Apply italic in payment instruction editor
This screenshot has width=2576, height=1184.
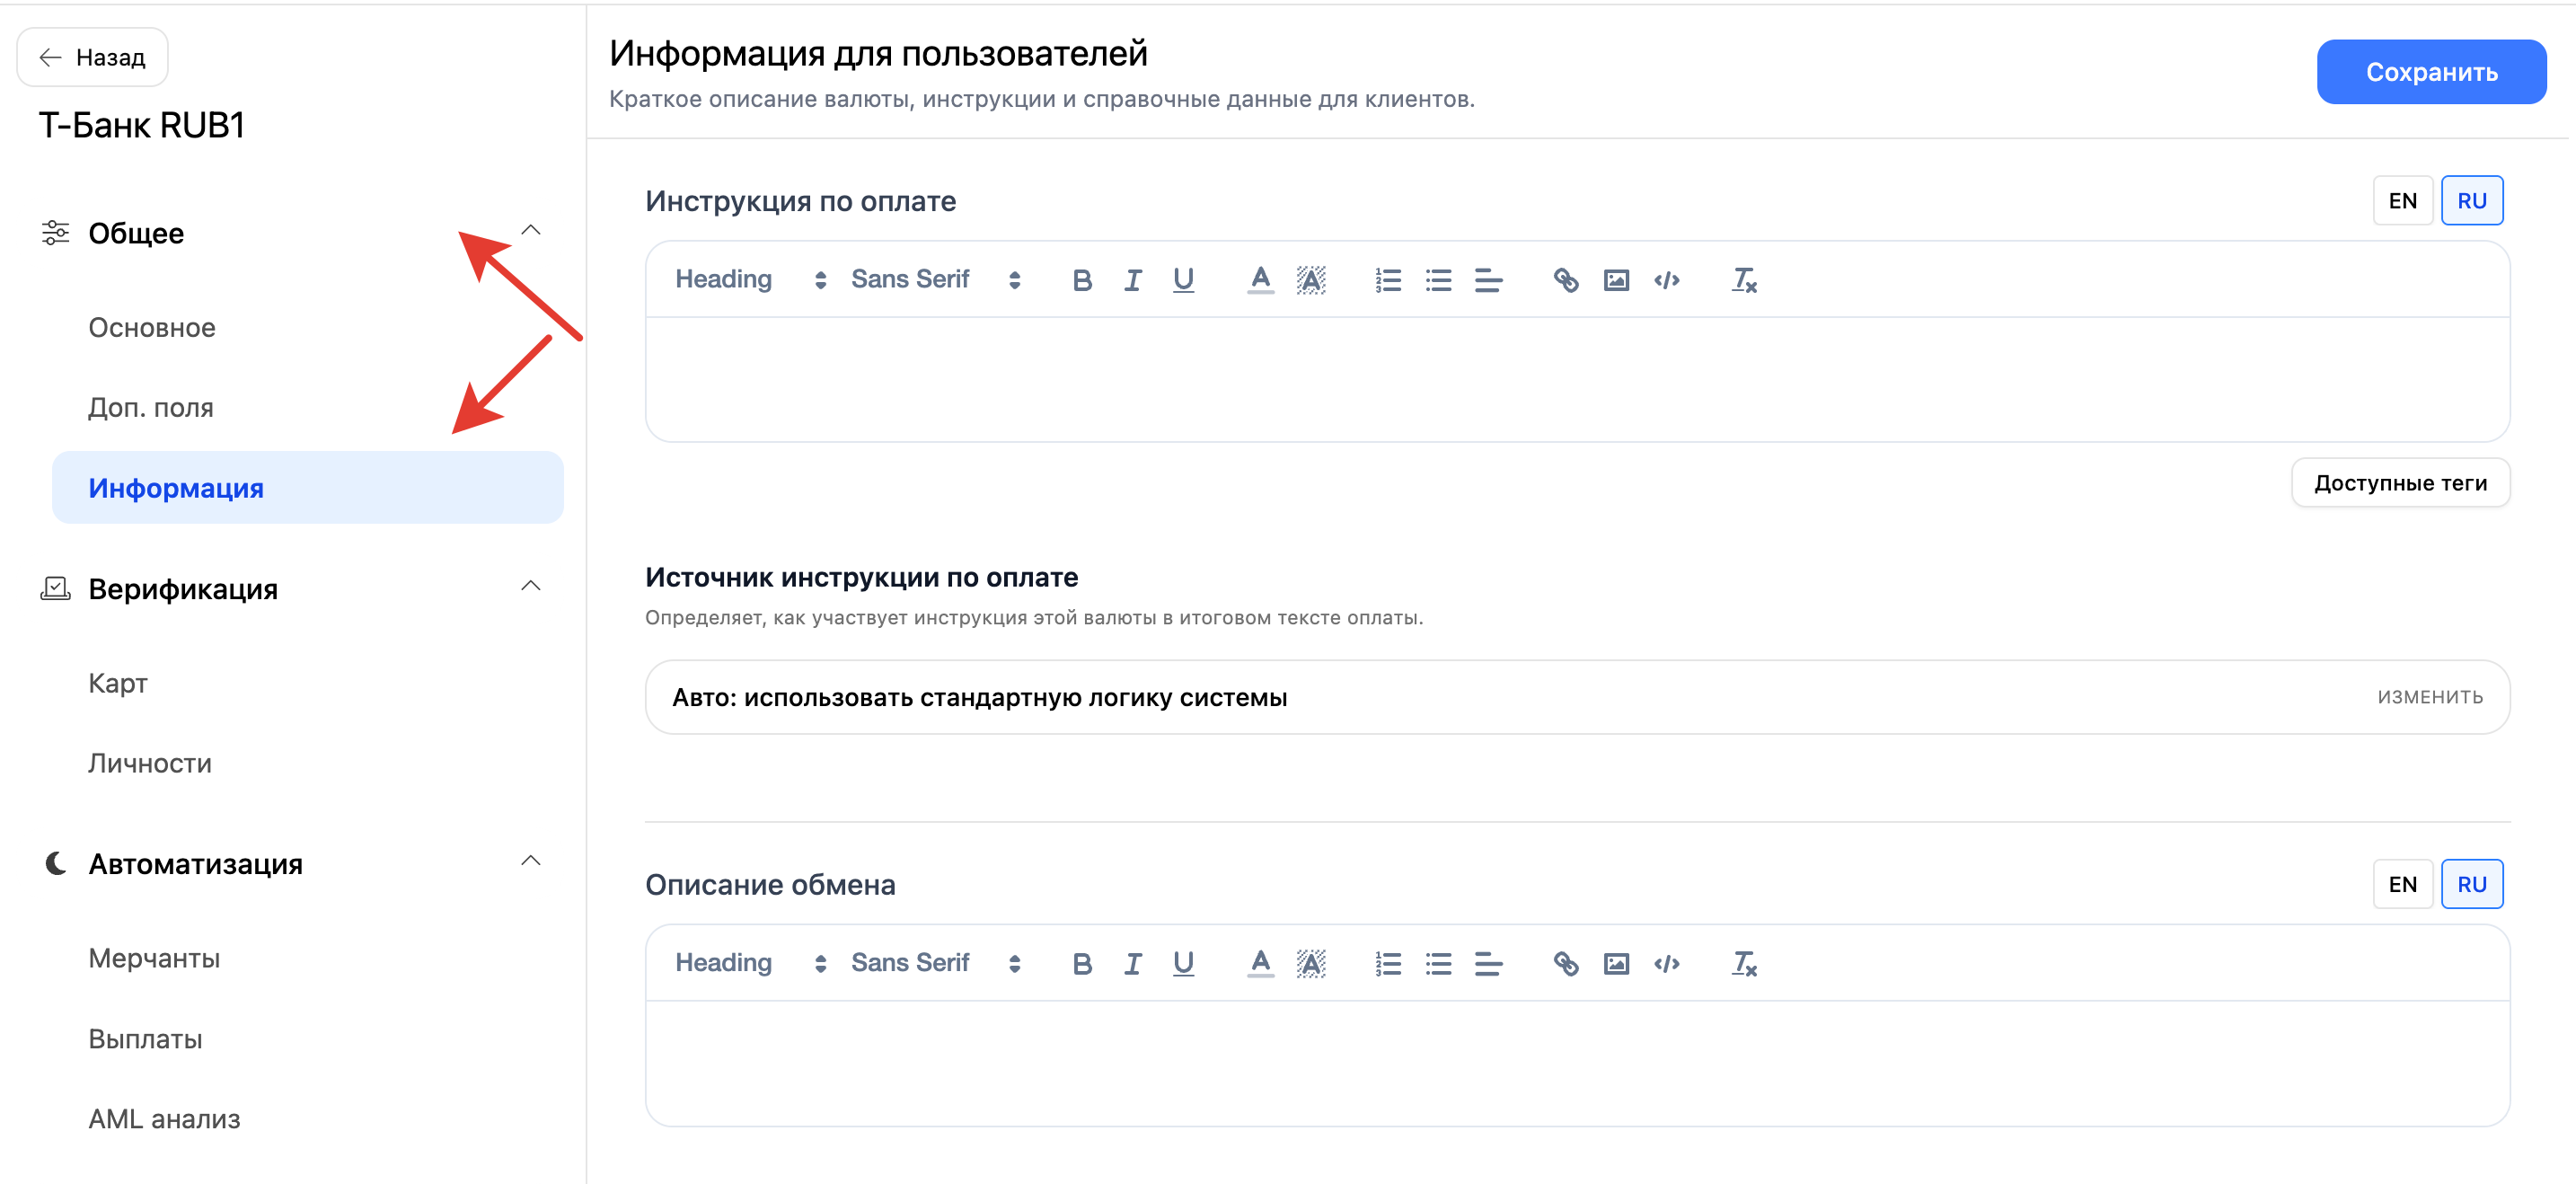coord(1132,280)
